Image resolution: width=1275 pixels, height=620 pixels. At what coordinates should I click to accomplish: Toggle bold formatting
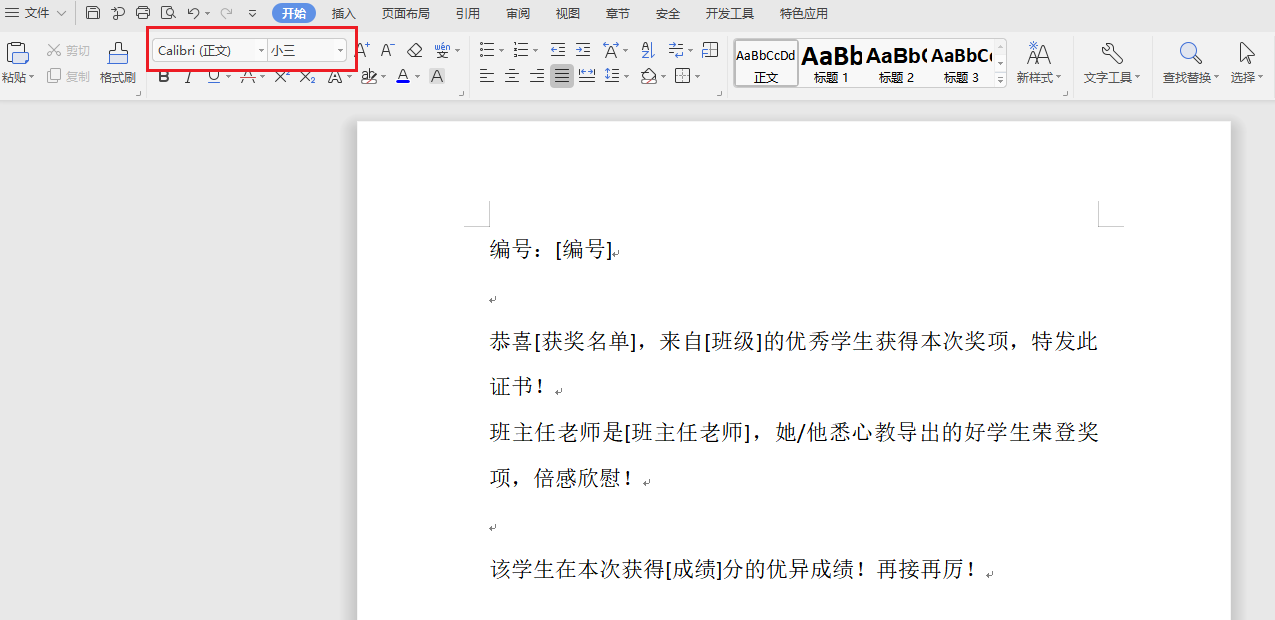coord(163,76)
